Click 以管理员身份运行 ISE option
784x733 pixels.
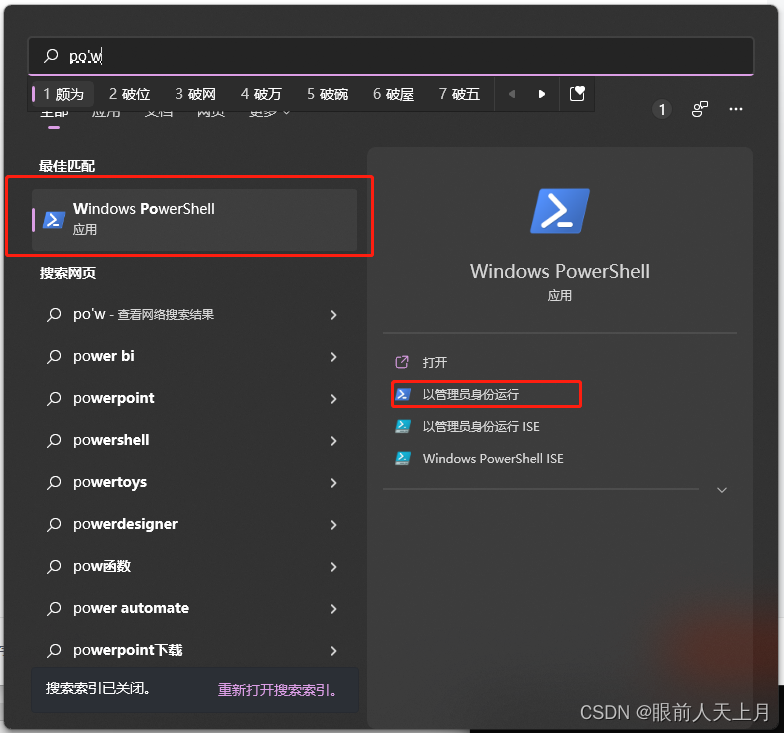pyautogui.click(x=481, y=426)
